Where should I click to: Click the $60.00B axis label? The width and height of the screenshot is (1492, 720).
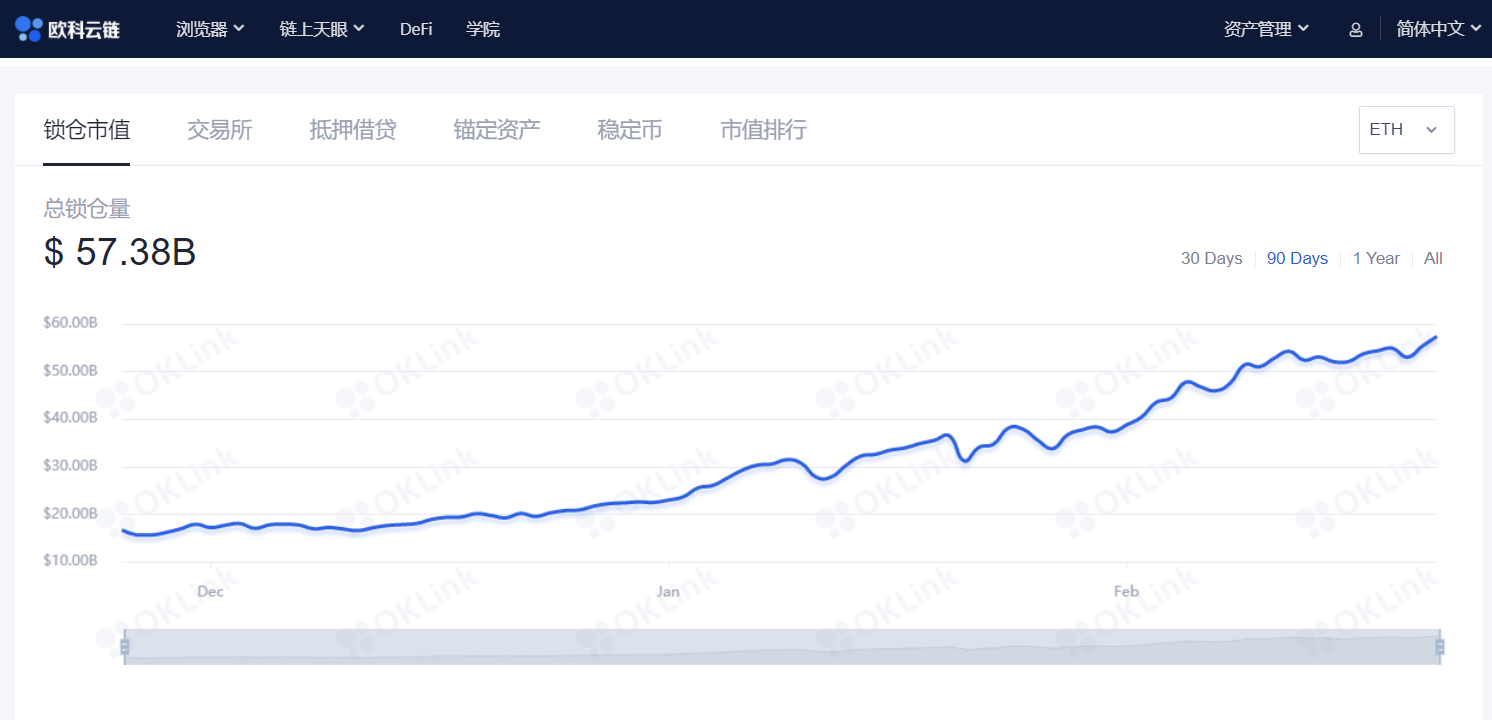point(70,323)
